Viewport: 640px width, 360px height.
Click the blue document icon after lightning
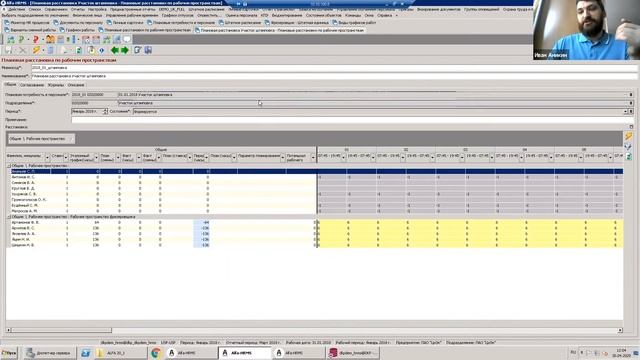click(x=50, y=50)
